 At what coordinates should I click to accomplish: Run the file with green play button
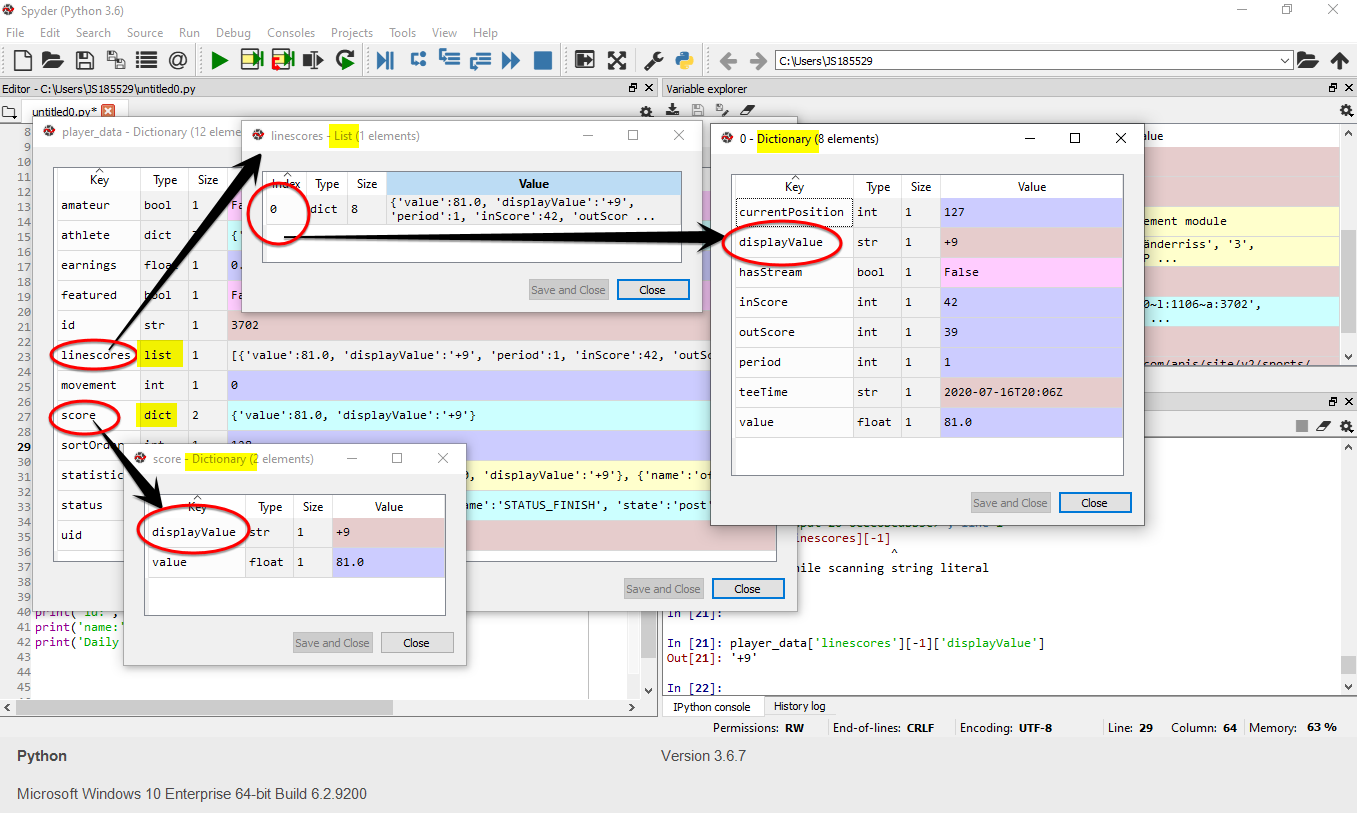(219, 60)
